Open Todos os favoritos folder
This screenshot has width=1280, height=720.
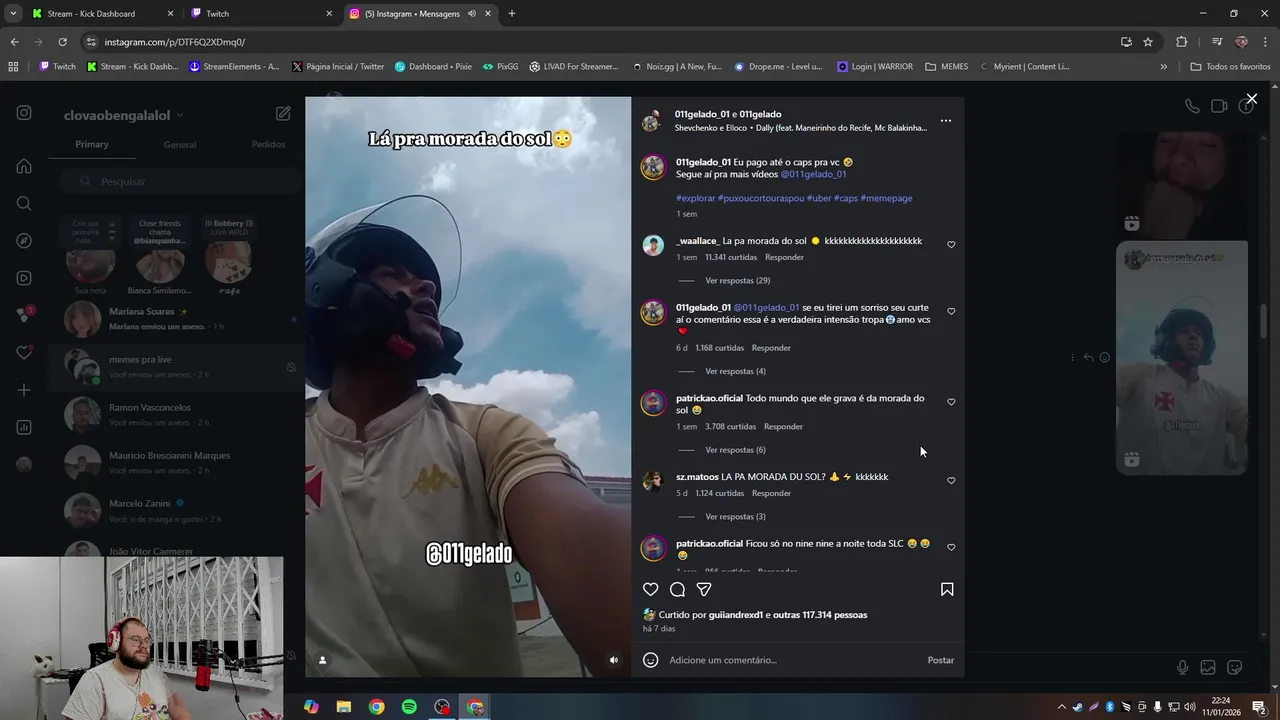pyautogui.click(x=1230, y=67)
